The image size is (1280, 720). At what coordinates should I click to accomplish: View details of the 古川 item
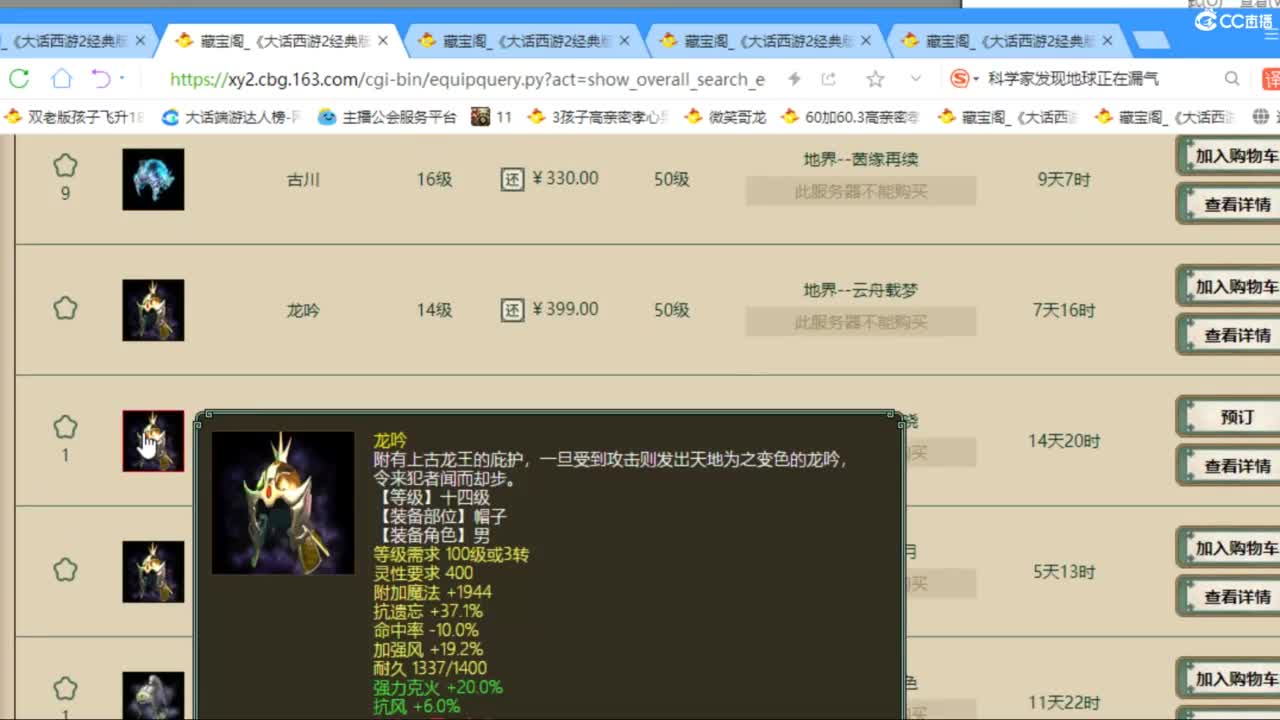[1230, 204]
